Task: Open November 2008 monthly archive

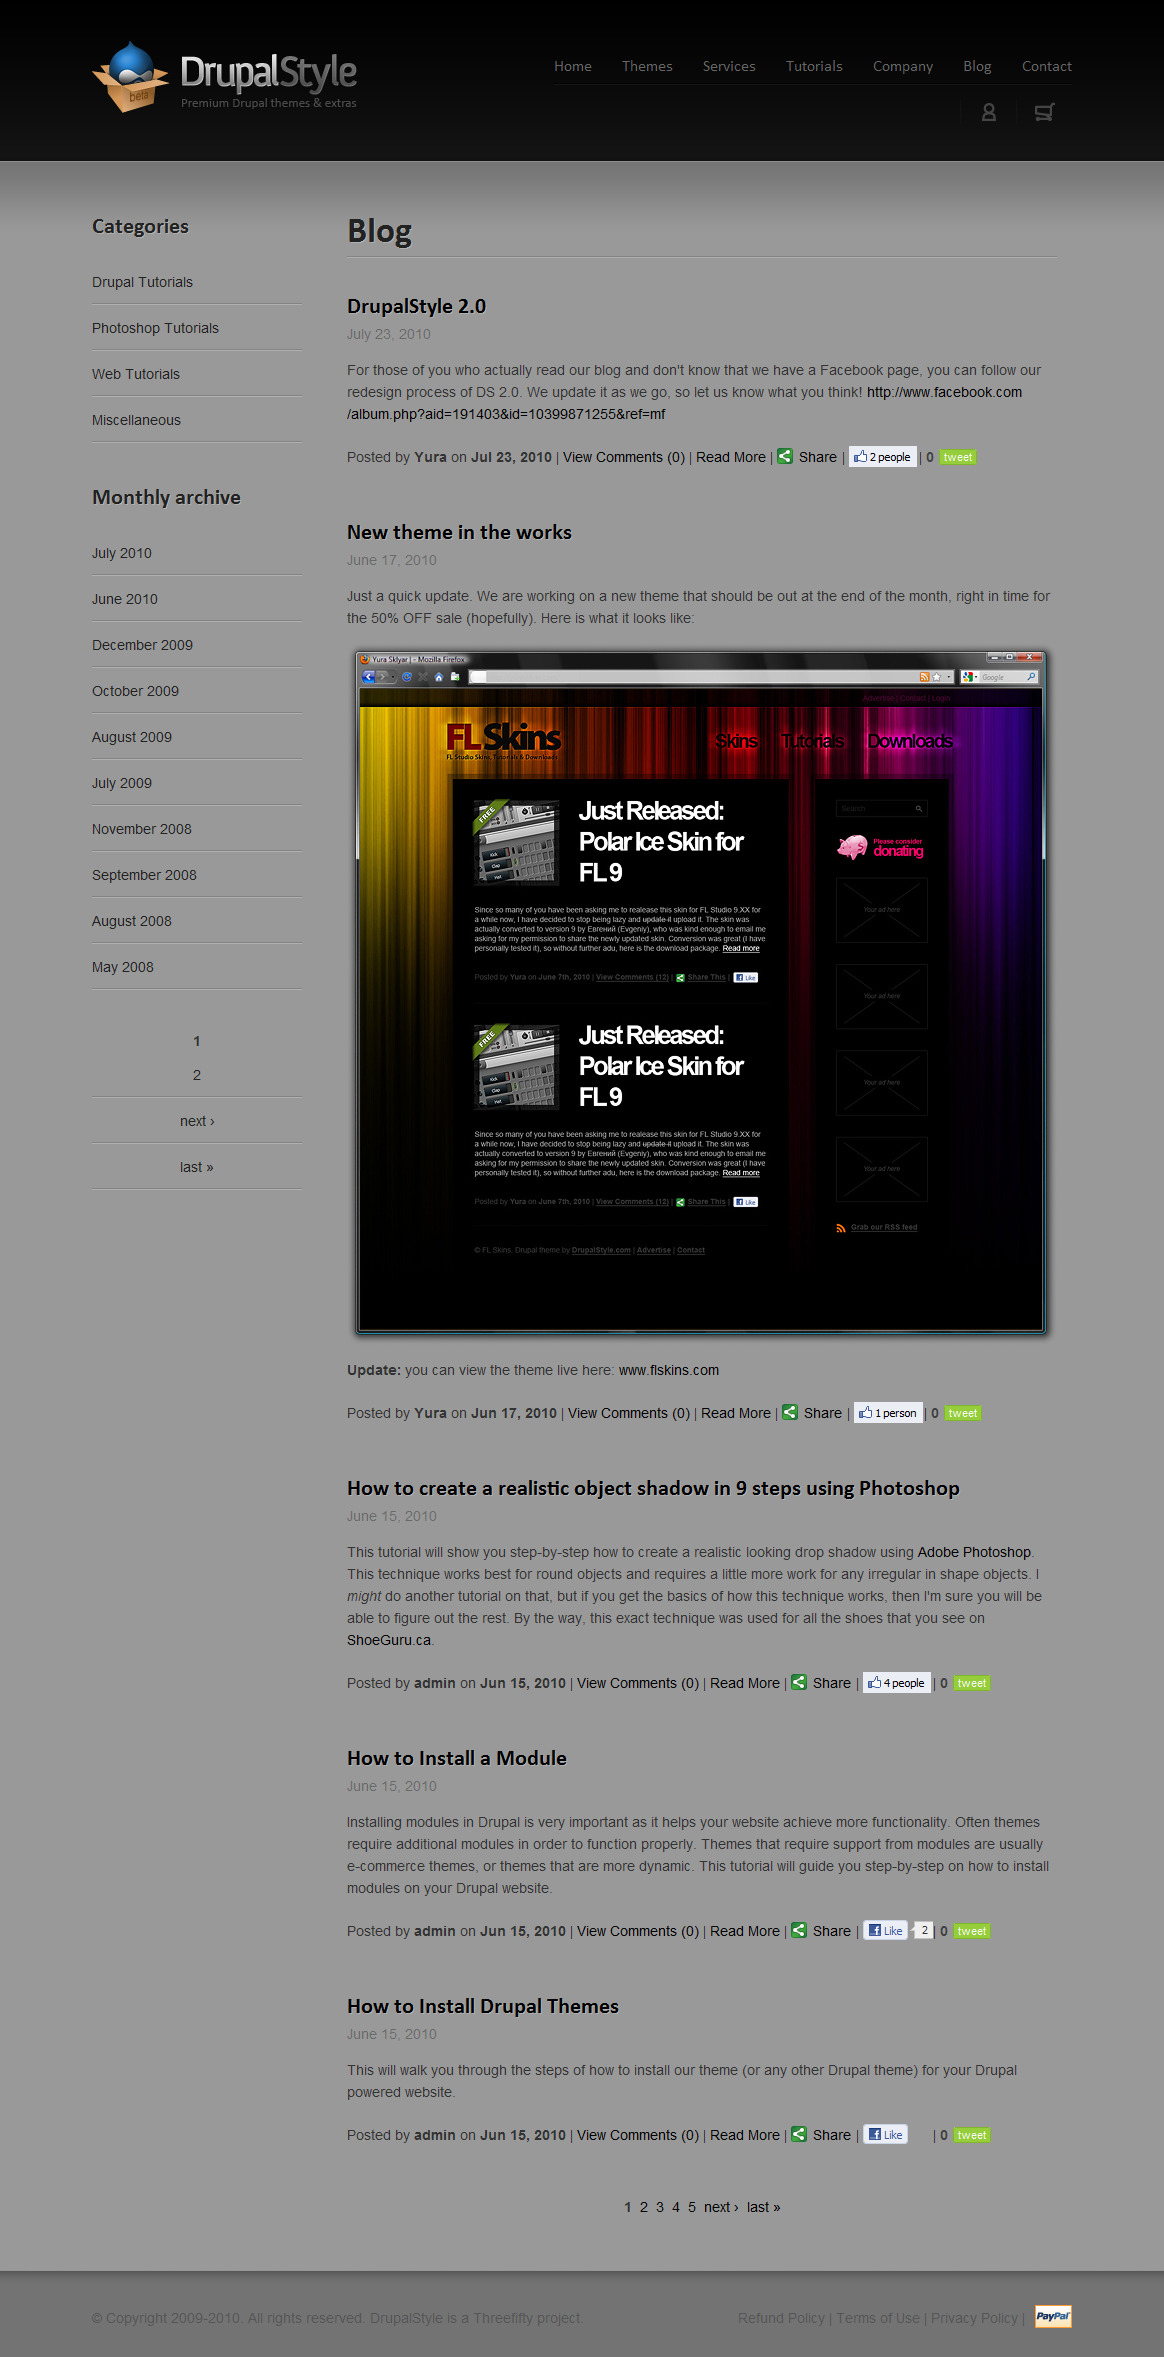Action: click(x=142, y=829)
